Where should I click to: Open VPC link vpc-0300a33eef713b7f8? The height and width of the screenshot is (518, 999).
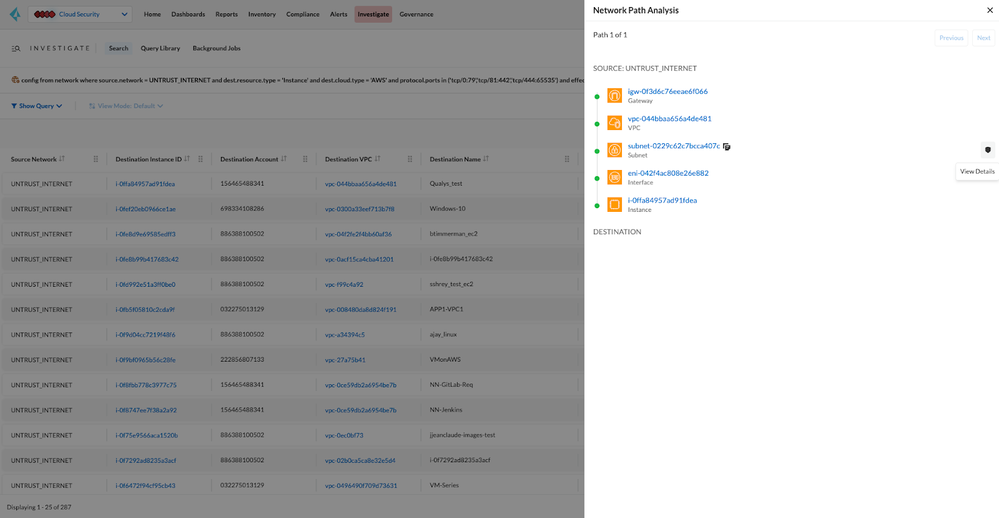[359, 209]
